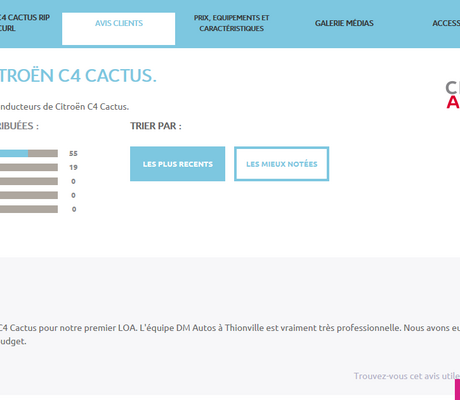Select the third rating bar showing zero

tap(29, 181)
